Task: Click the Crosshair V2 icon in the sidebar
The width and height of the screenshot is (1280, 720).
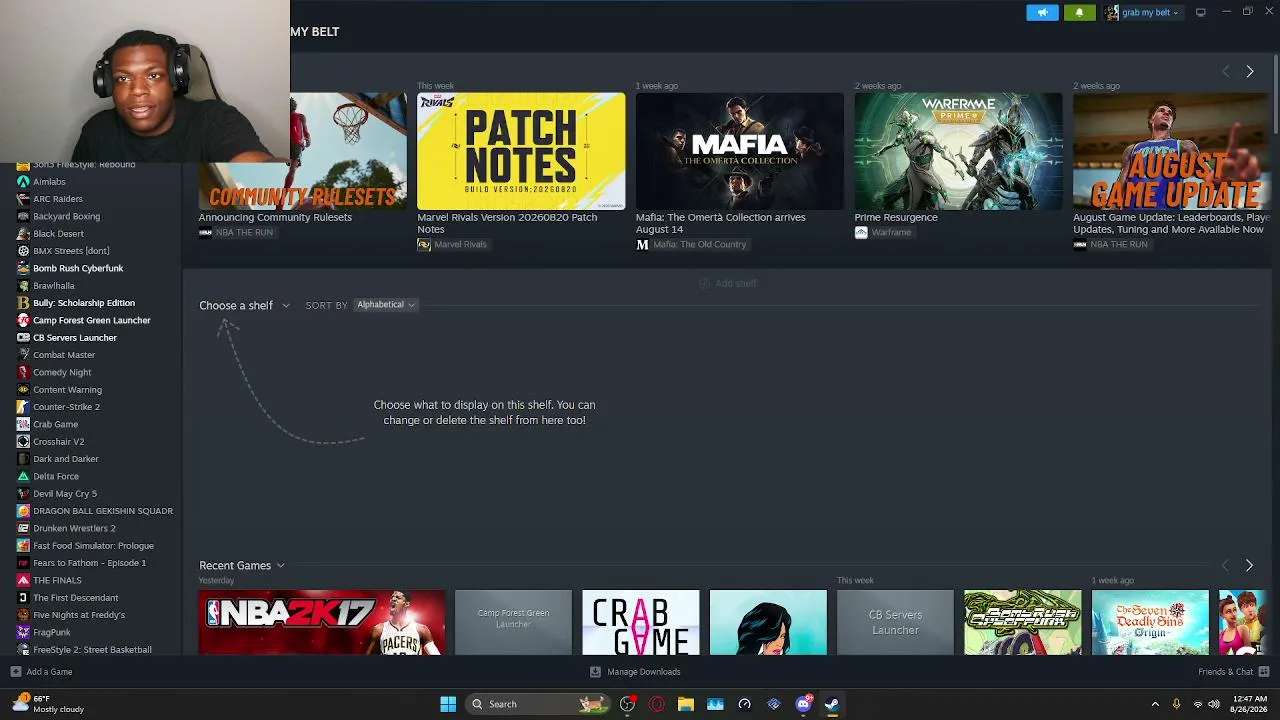Action: tap(23, 442)
